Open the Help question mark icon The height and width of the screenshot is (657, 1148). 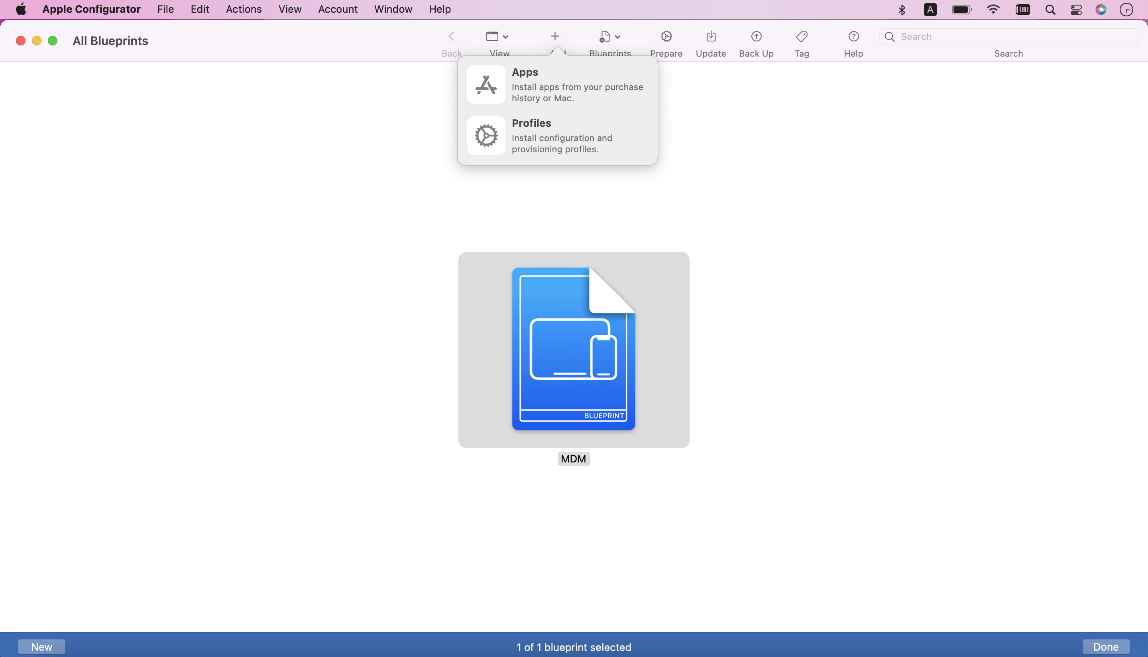click(853, 37)
